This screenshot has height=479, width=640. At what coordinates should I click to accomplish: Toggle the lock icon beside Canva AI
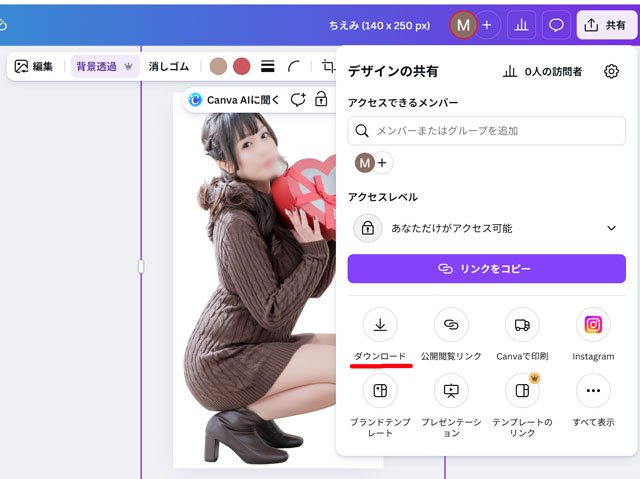click(321, 100)
